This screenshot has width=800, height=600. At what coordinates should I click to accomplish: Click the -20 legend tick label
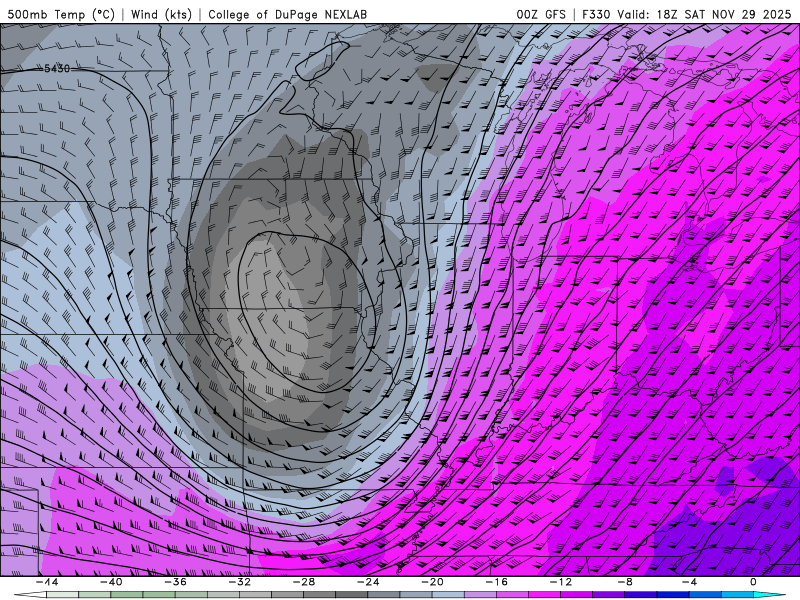coord(432,582)
